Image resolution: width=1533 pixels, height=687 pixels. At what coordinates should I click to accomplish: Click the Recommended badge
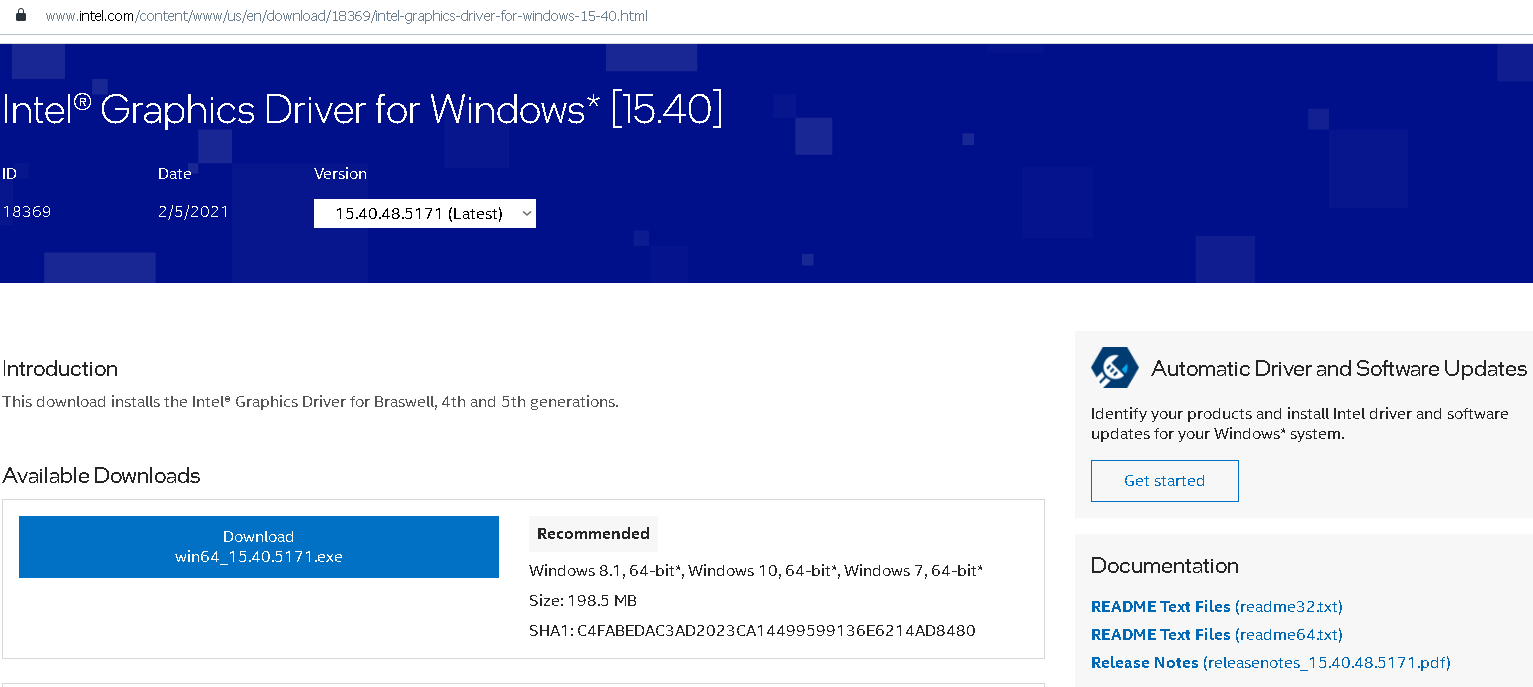tap(593, 534)
